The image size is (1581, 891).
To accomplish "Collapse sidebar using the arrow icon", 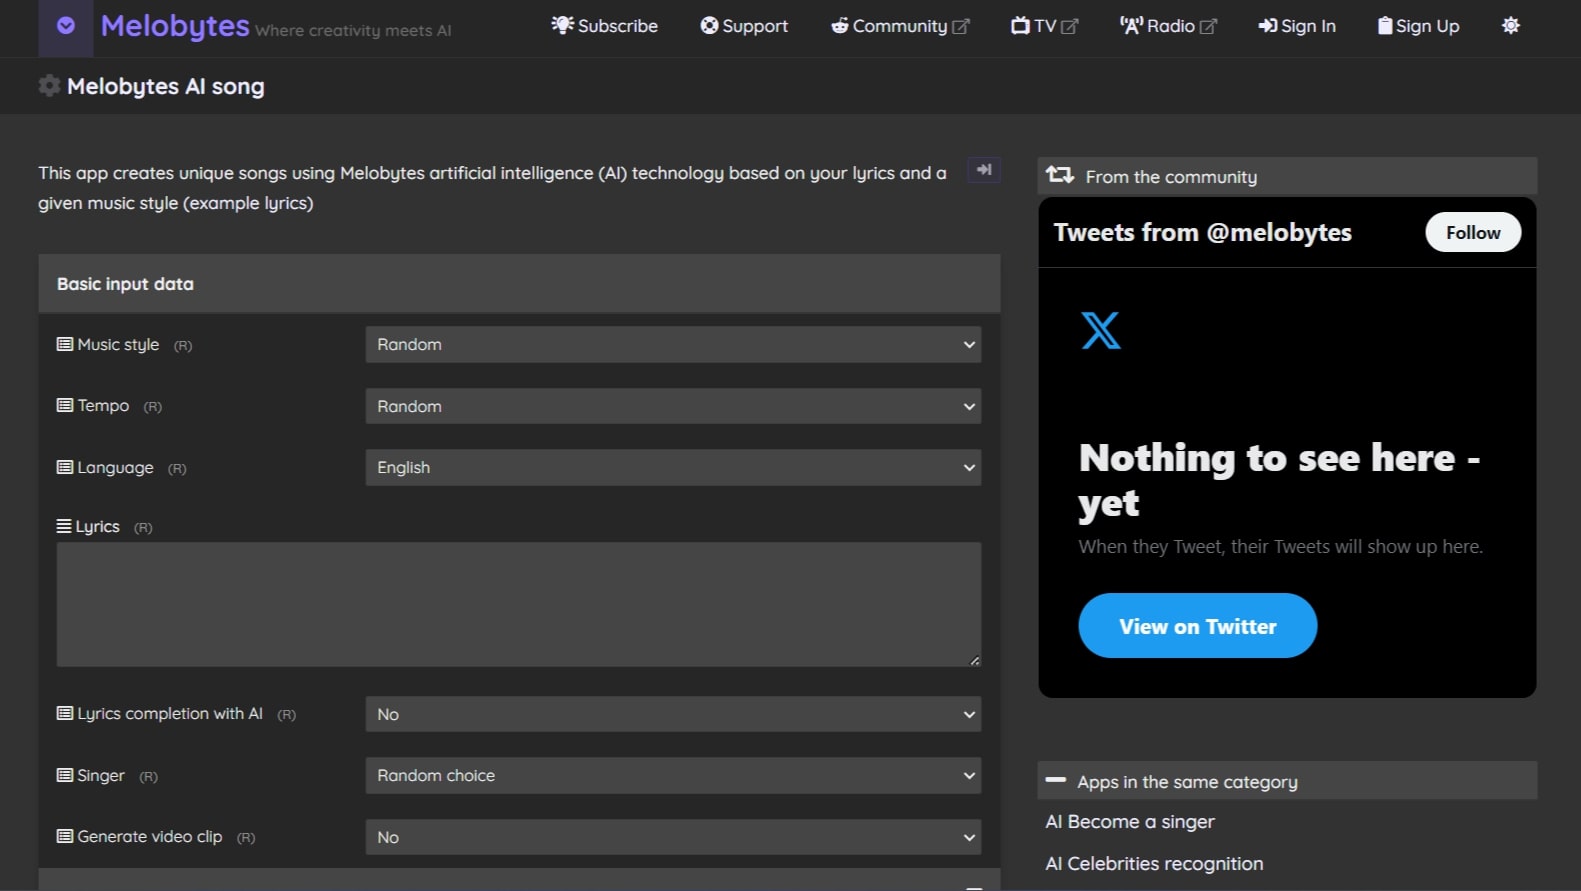I will click(x=984, y=170).
